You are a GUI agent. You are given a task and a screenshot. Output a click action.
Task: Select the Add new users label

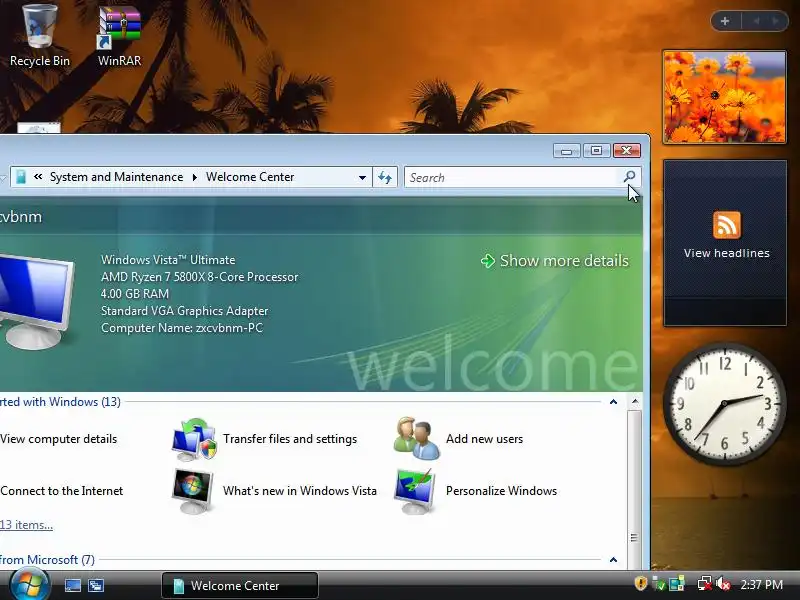point(484,439)
